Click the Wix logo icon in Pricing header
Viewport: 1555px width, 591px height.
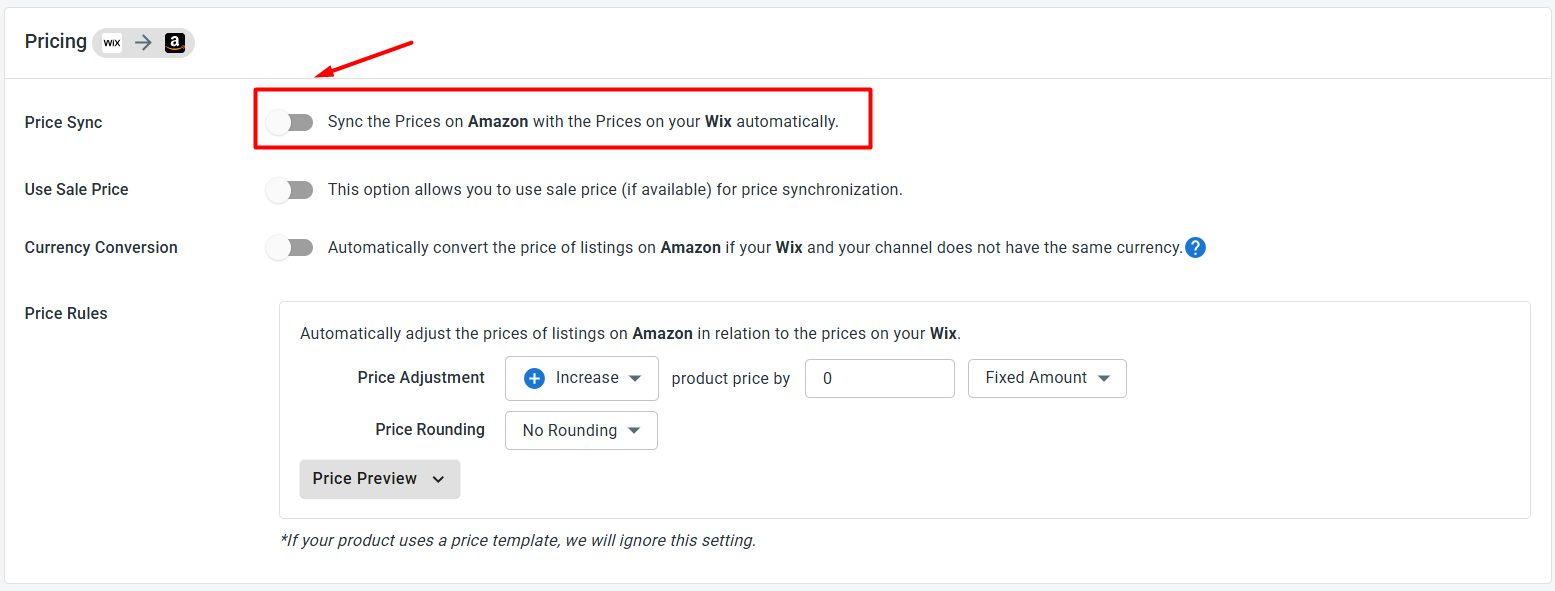tap(112, 43)
